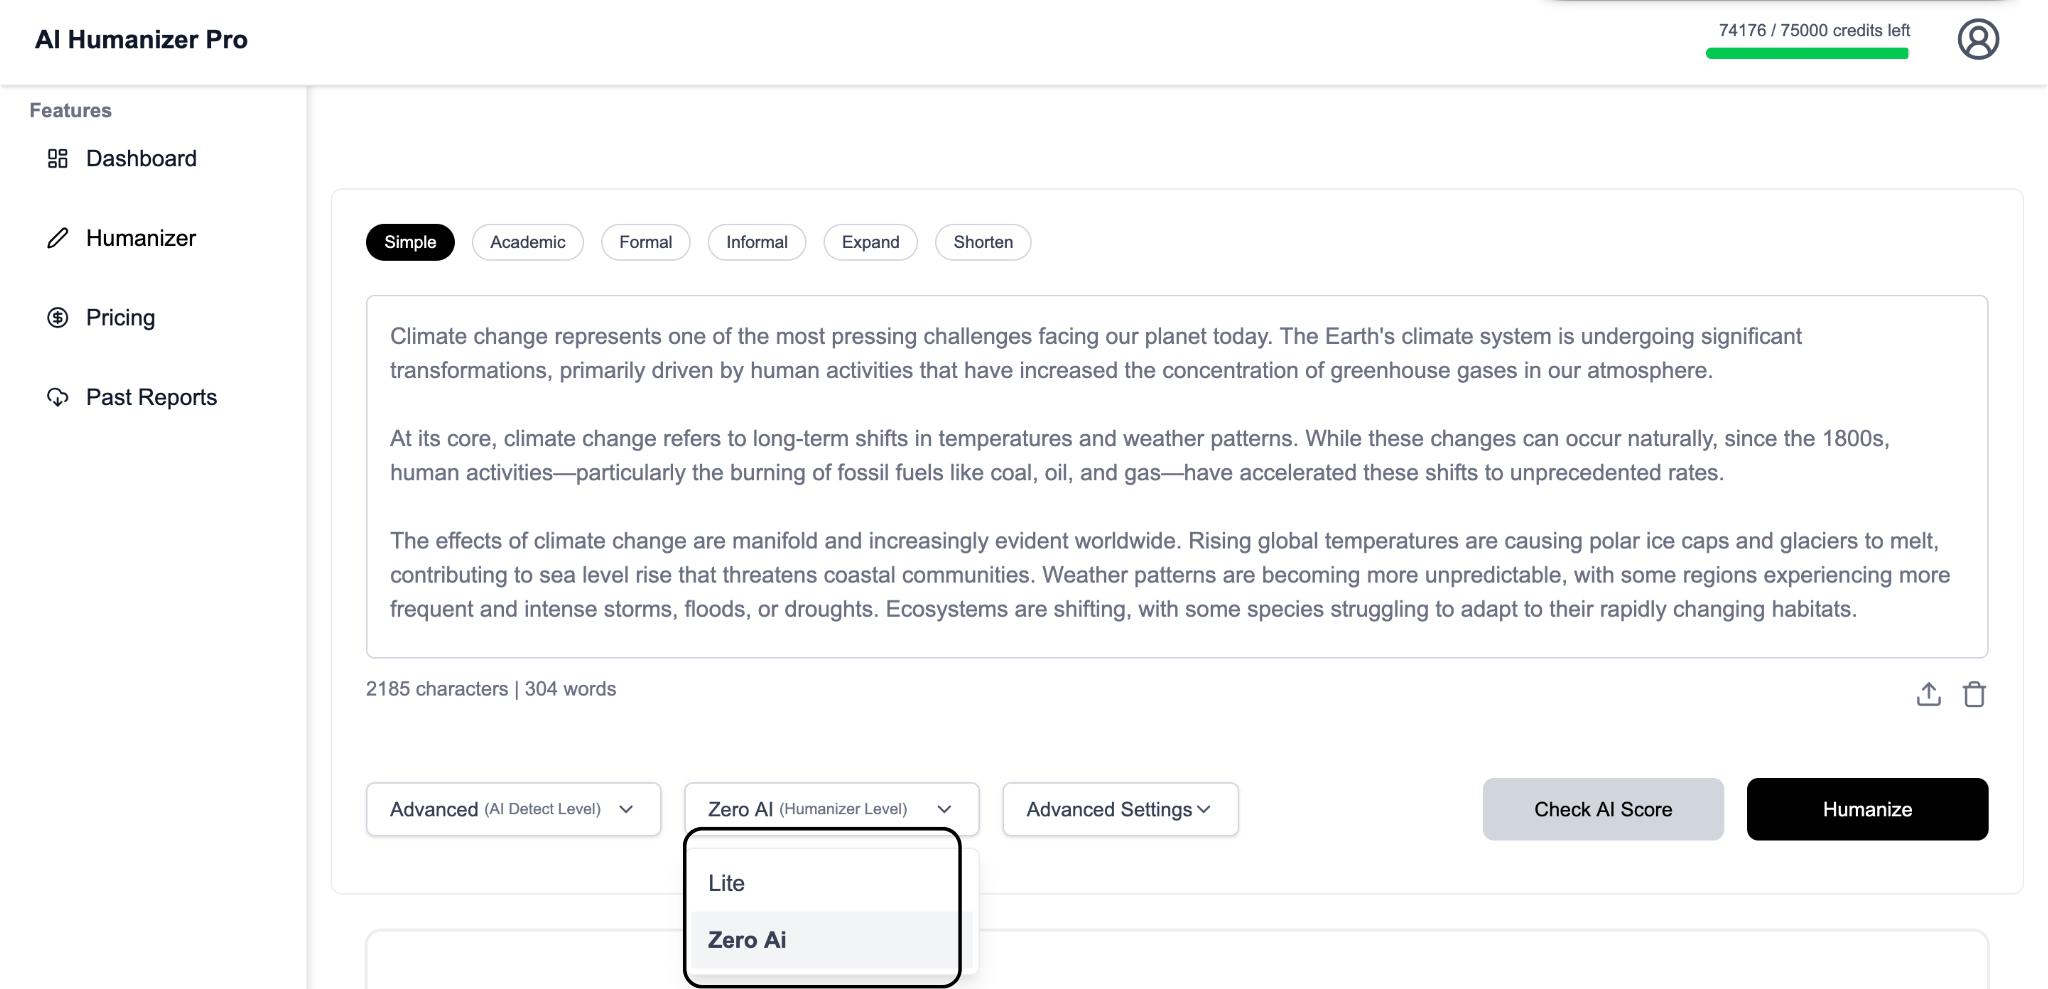
Task: Click the Pricing dollar icon
Action: coord(58,318)
